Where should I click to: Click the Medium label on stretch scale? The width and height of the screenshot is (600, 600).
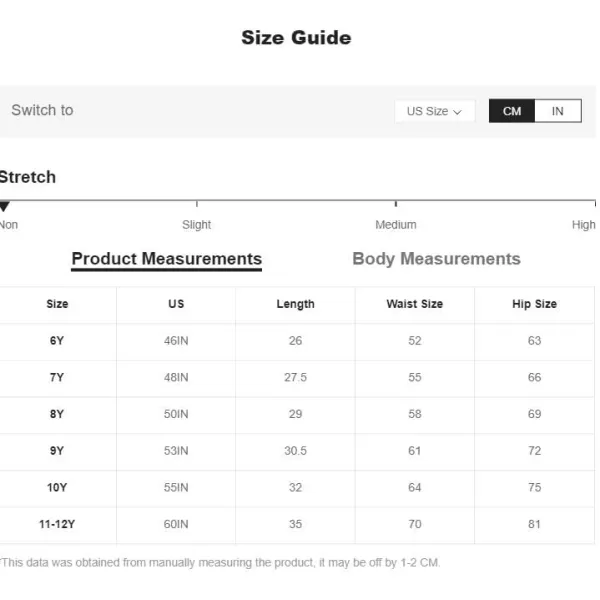coord(396,225)
